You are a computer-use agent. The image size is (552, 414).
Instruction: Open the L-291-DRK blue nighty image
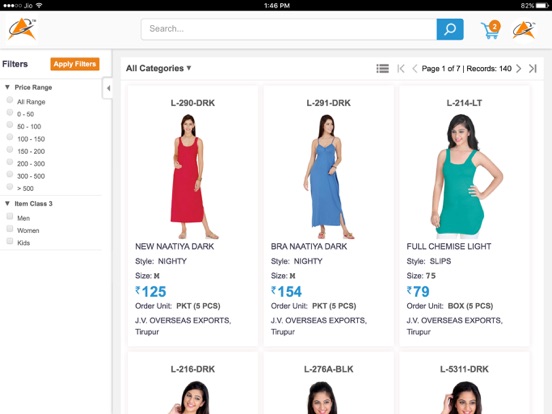[x=328, y=176]
